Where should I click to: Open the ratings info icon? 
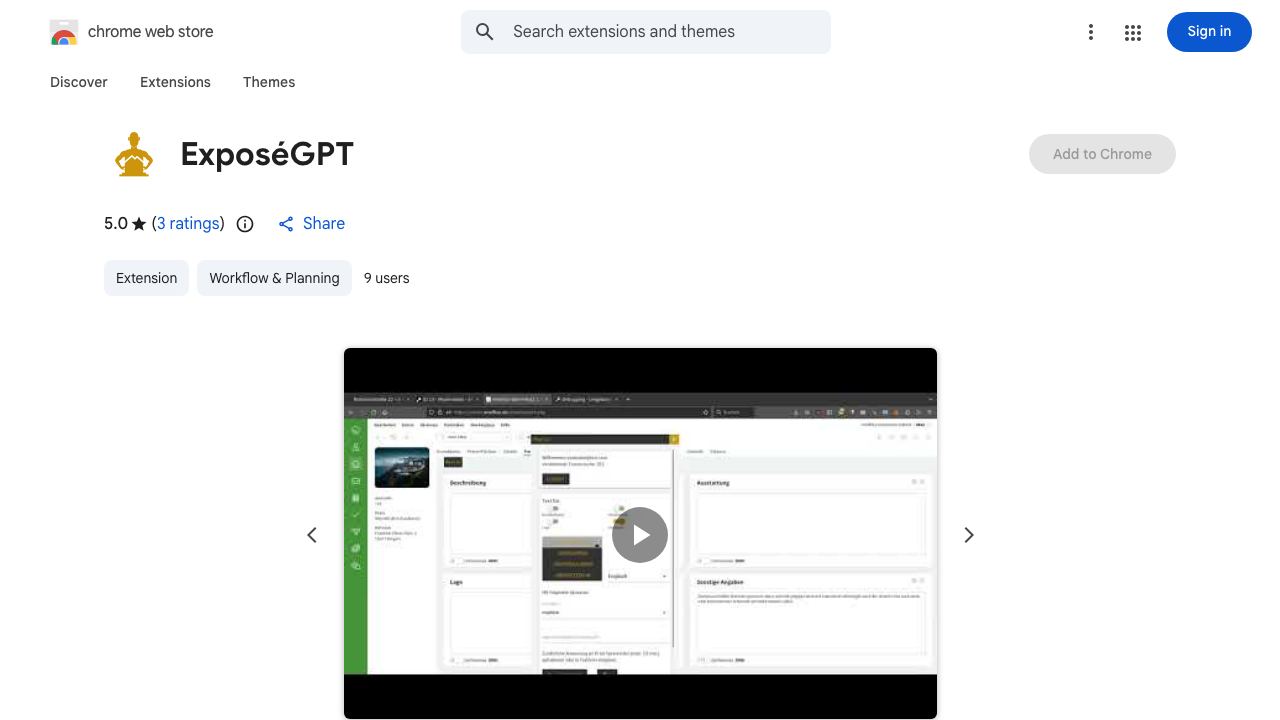click(245, 224)
